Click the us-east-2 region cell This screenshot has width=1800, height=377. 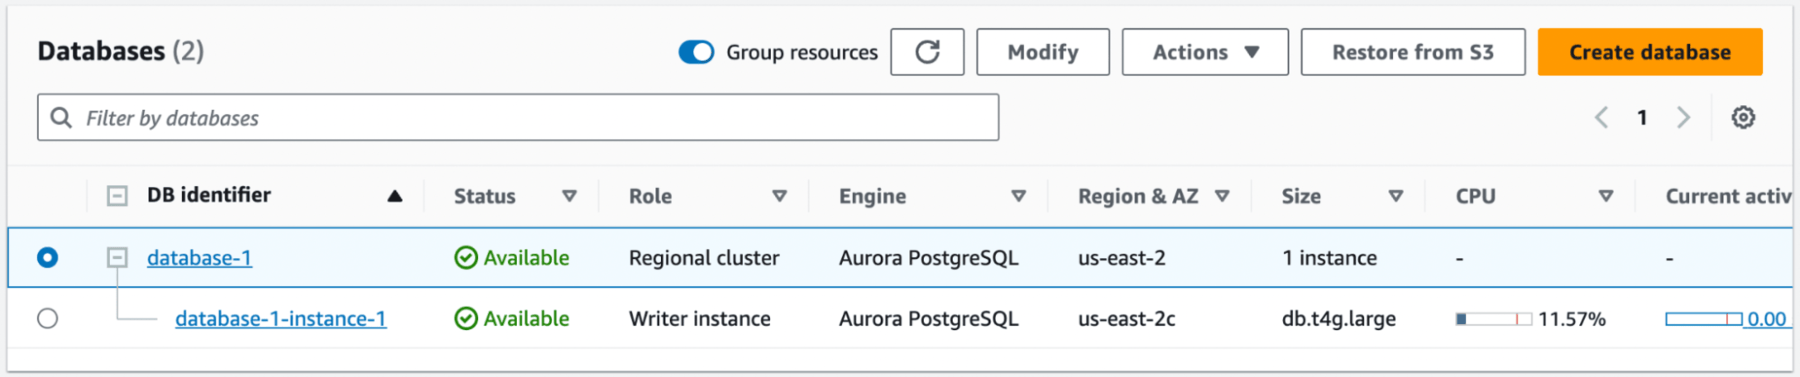pyautogui.click(x=1122, y=258)
